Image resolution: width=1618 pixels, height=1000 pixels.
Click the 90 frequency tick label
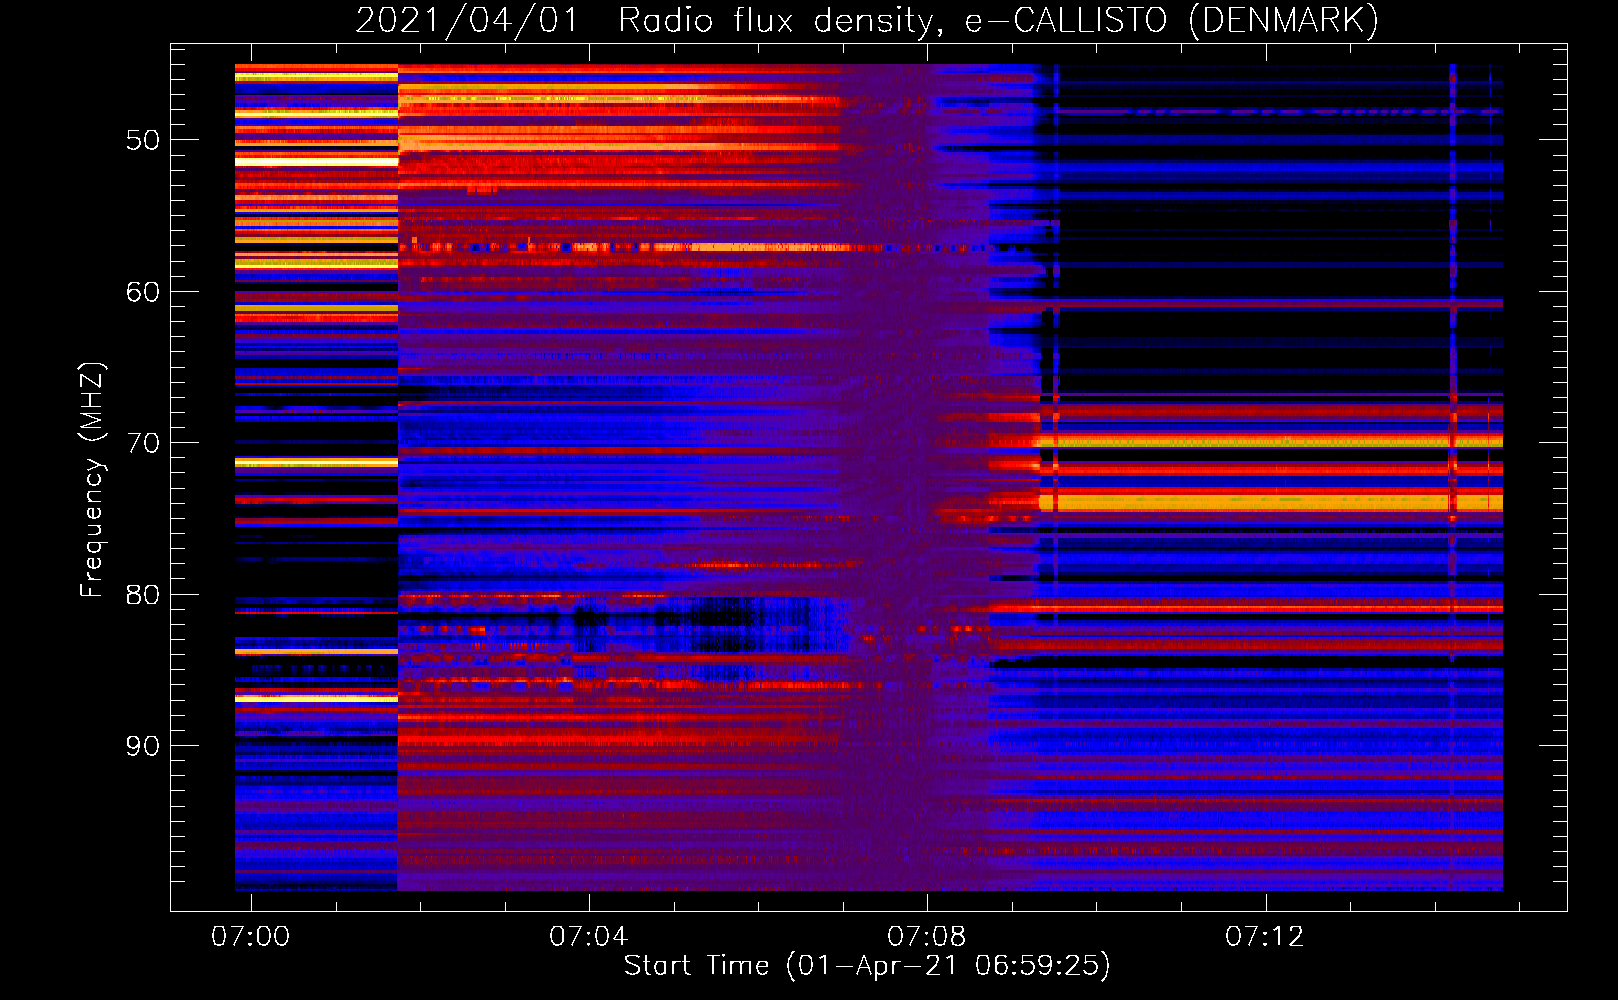tap(143, 746)
